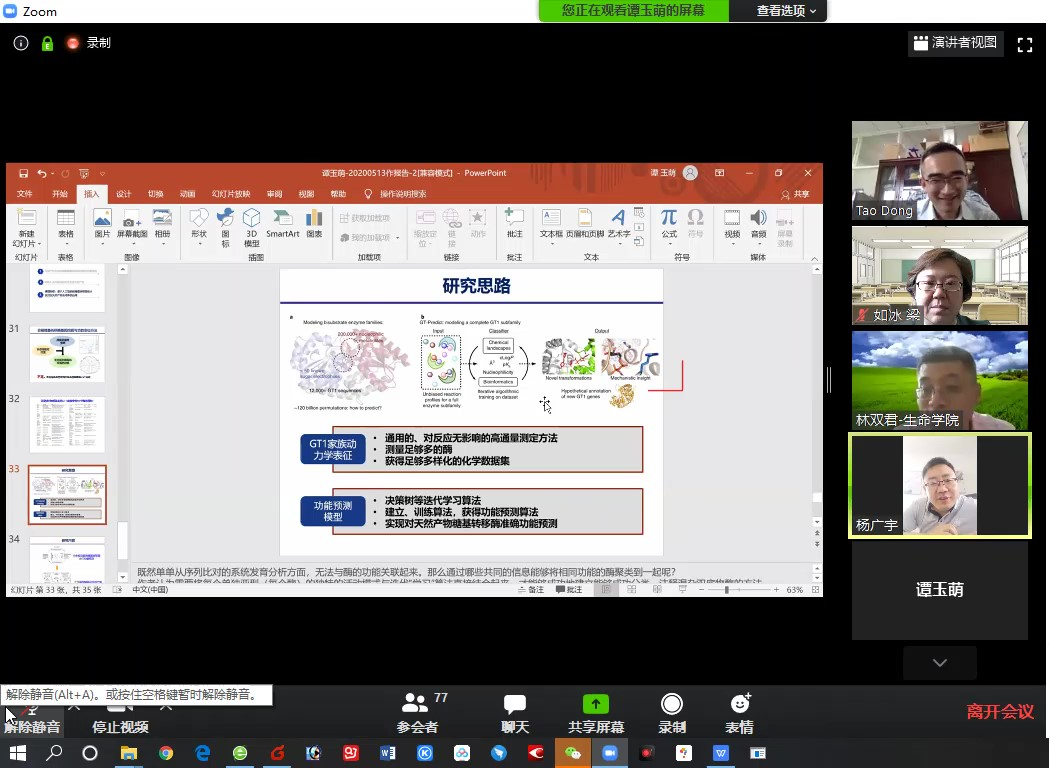This screenshot has height=769, width=1049.
Task: Toggle meeting recording (录制) in toolbar
Action: tap(672, 714)
